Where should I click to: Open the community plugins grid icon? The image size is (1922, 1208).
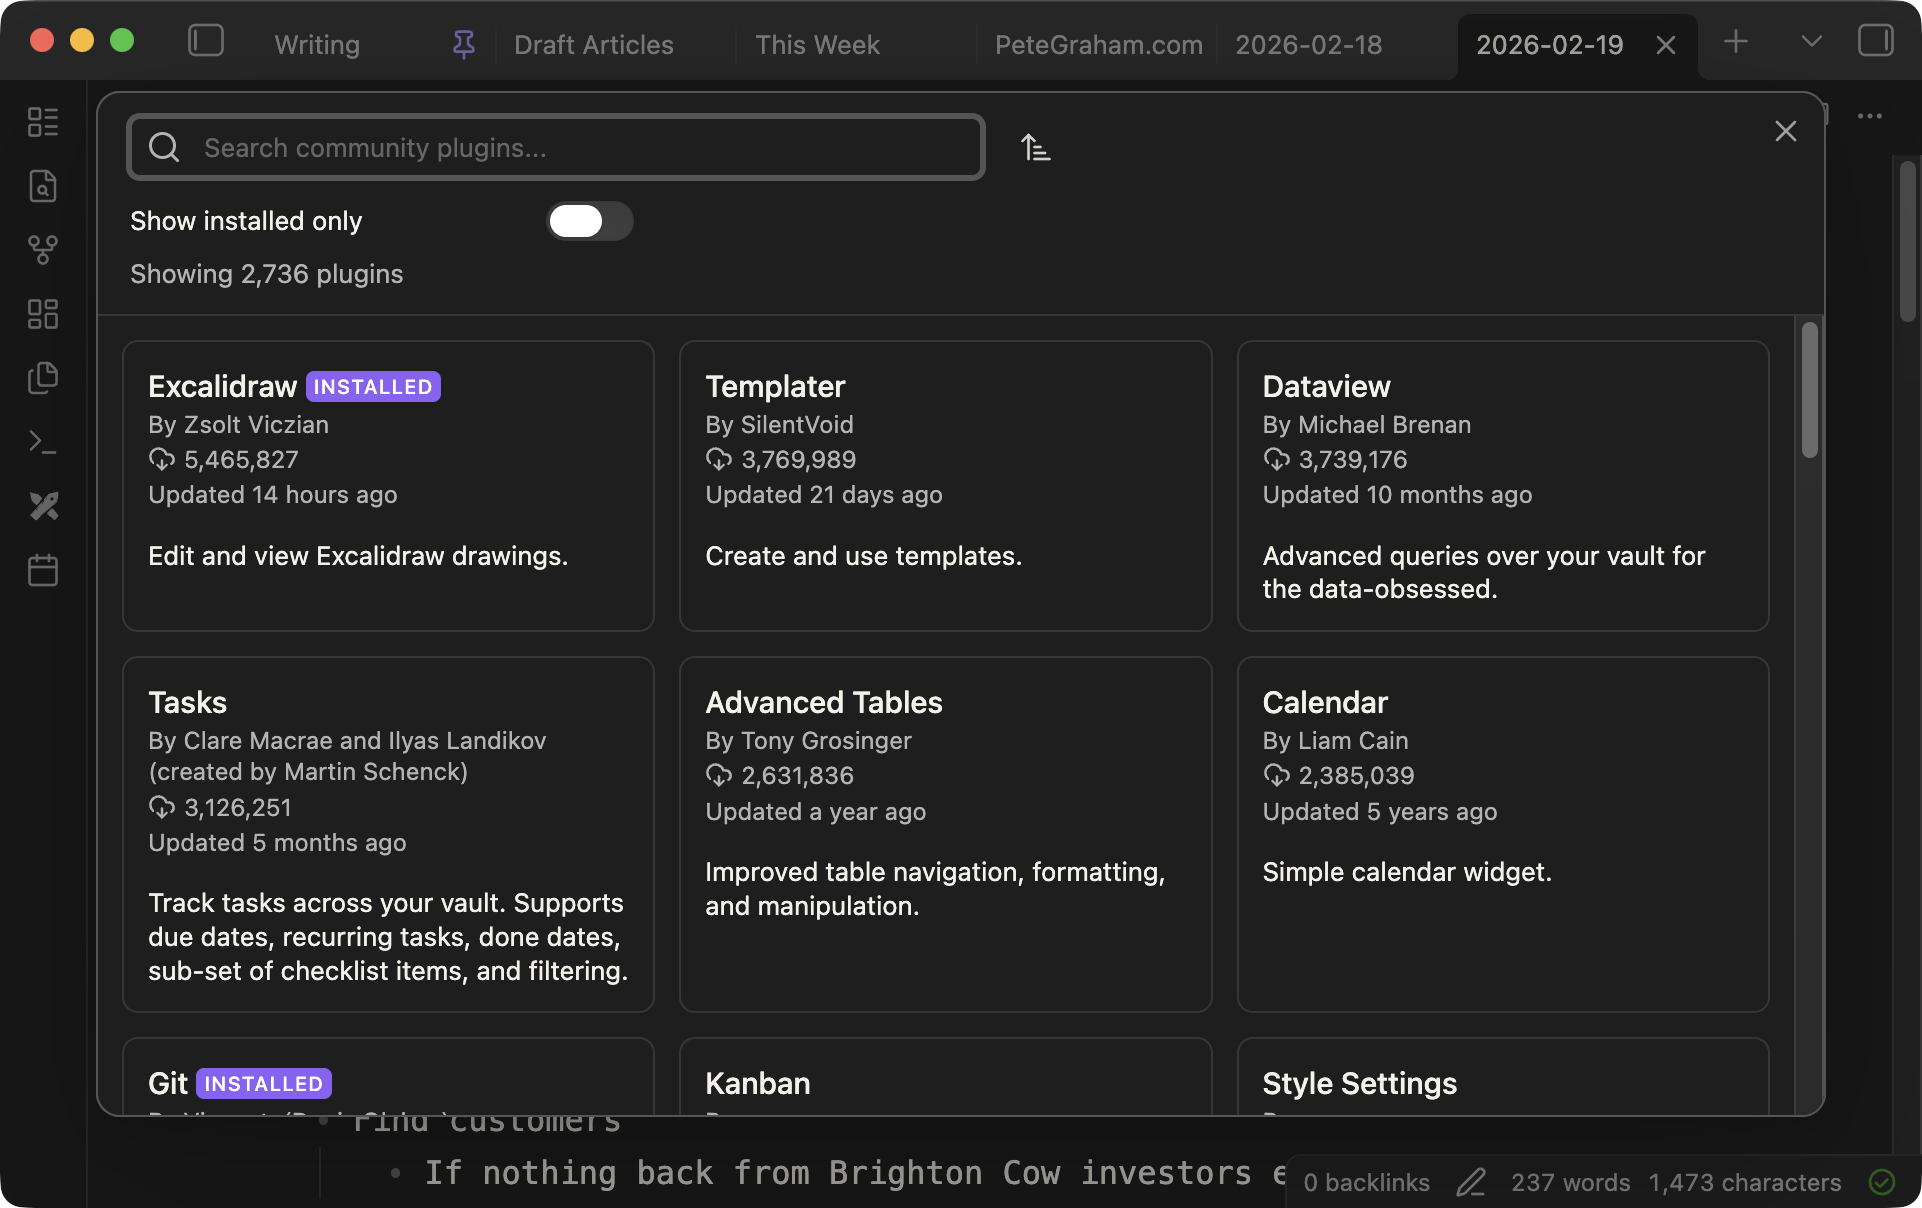pos(43,314)
